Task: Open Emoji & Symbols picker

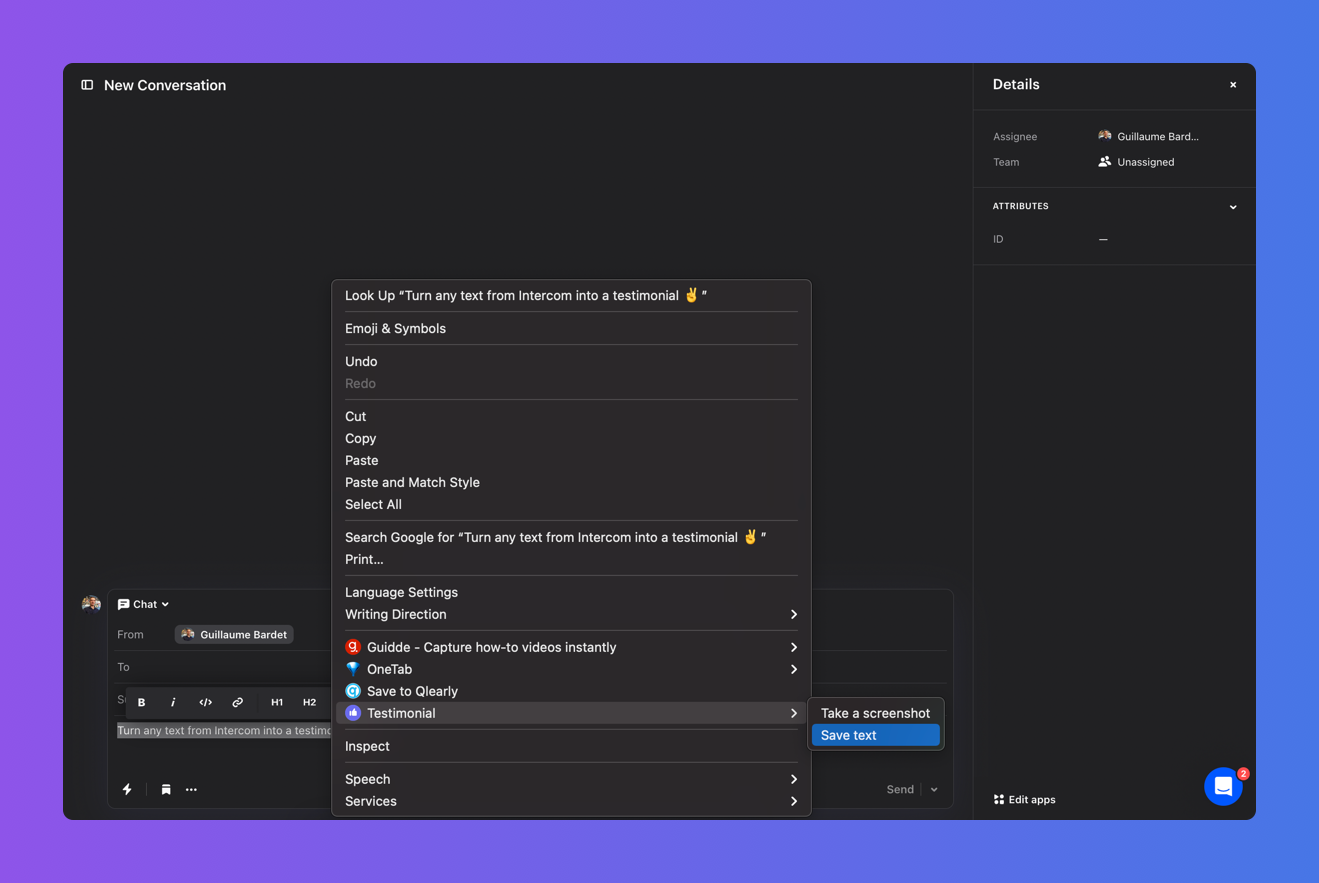Action: point(571,328)
